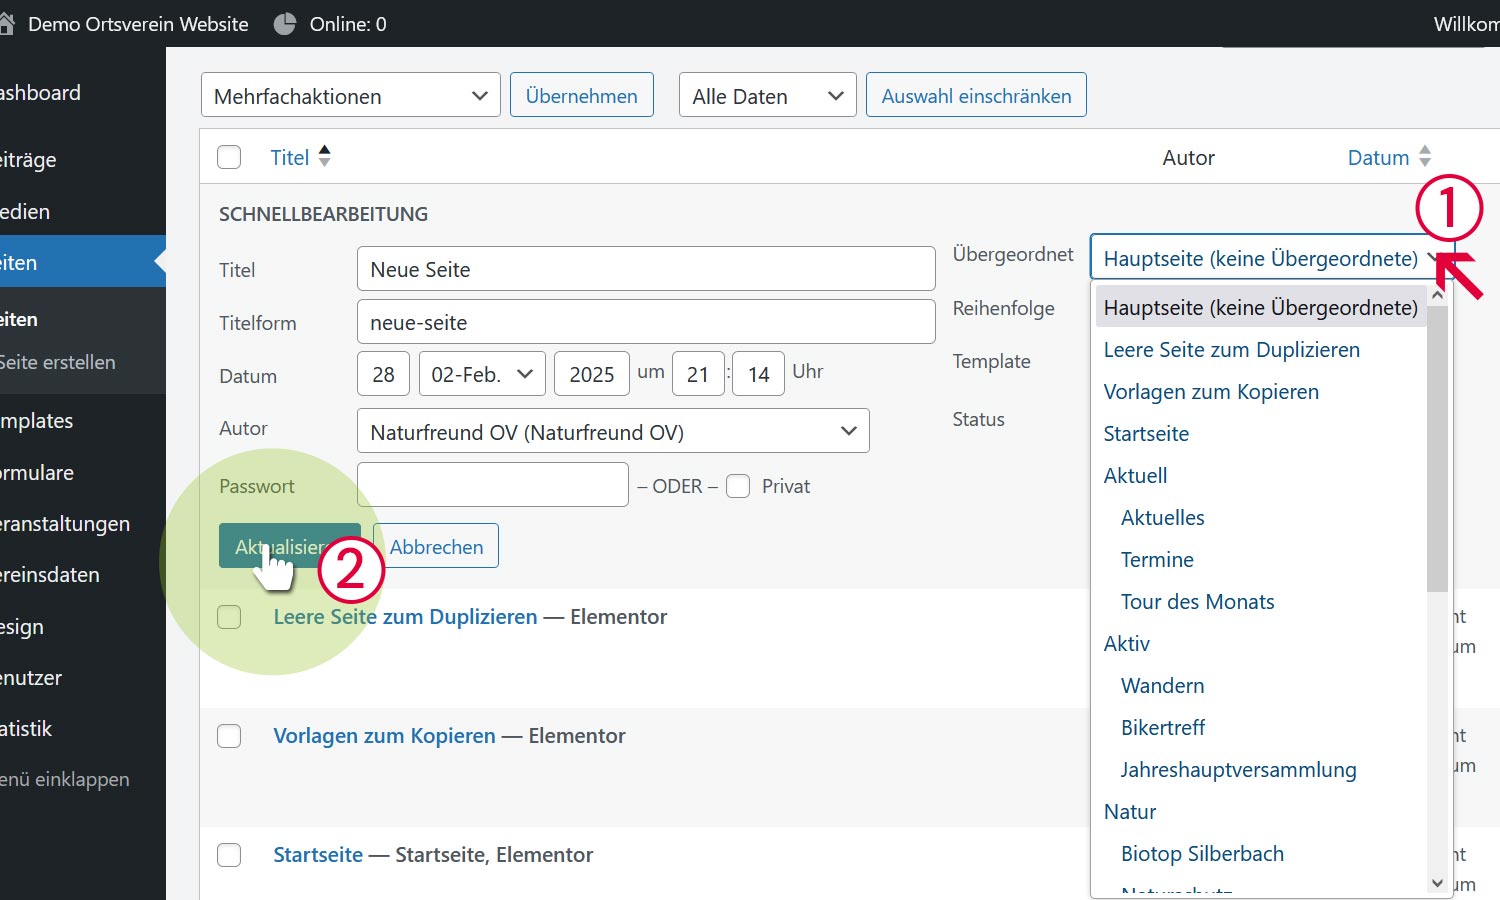The image size is (1500, 900).
Task: Select Wandern in parent list
Action: [1162, 686]
